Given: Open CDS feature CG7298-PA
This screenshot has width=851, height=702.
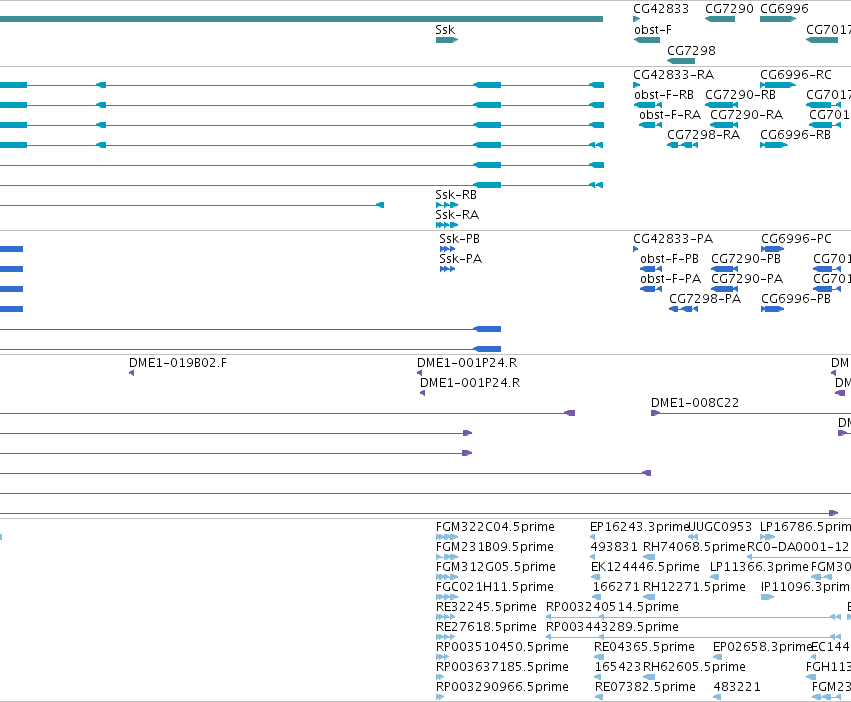Looking at the screenshot, I should tap(704, 299).
